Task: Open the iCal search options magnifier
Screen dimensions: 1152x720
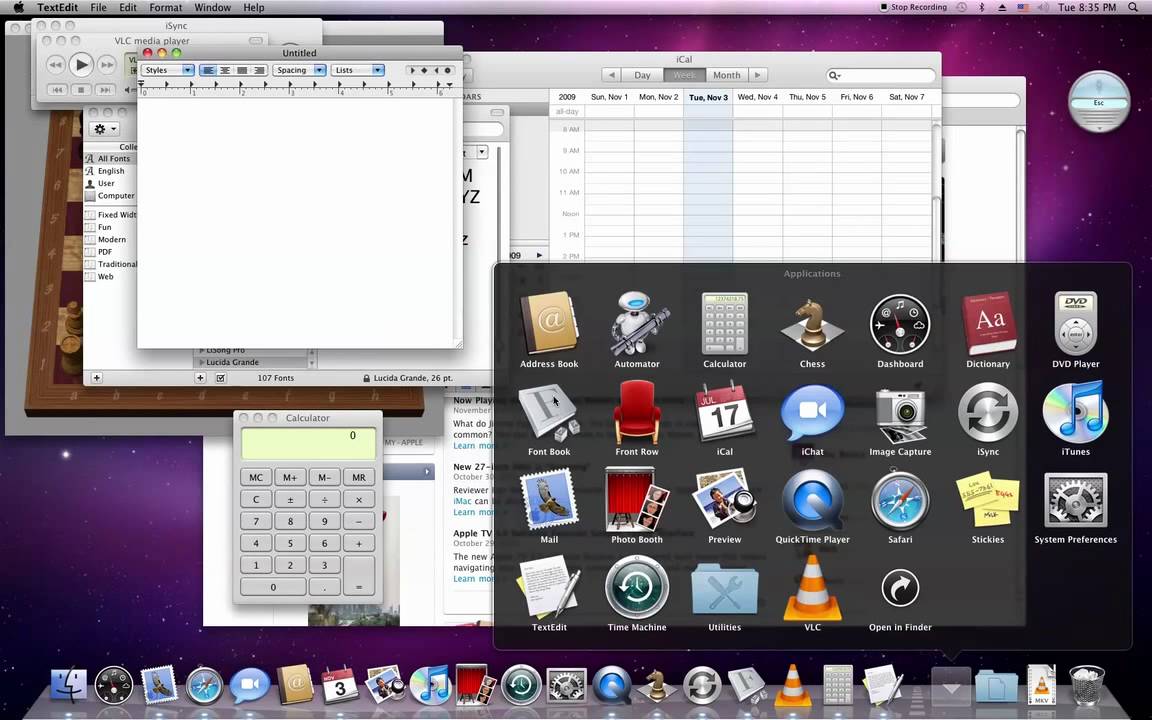Action: tap(835, 75)
